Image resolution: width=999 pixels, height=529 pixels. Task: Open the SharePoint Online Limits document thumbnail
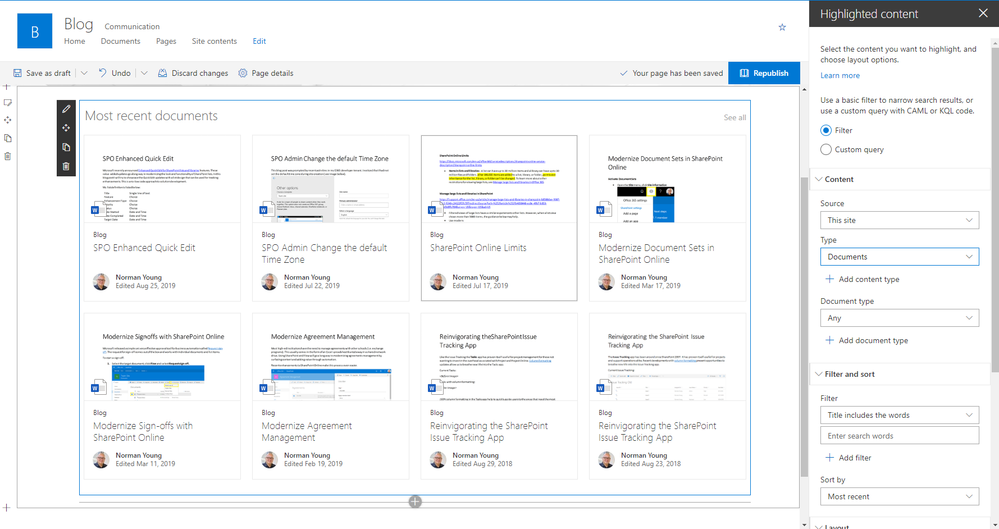(499, 179)
